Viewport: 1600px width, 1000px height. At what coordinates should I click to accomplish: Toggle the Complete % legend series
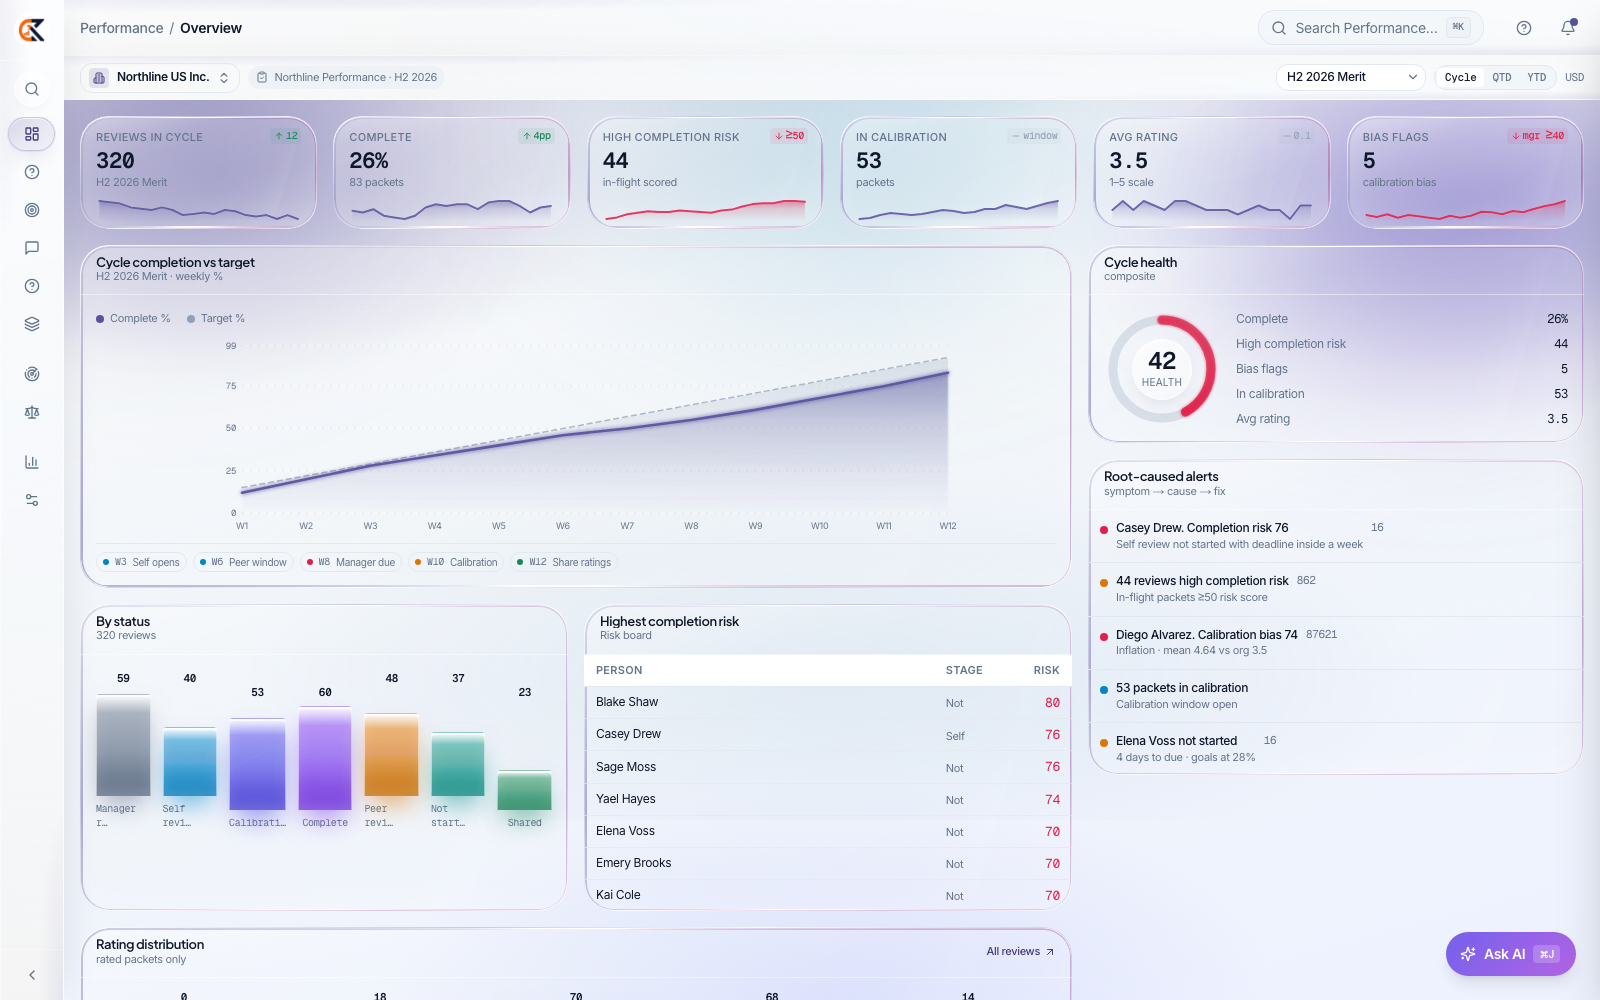(x=133, y=318)
